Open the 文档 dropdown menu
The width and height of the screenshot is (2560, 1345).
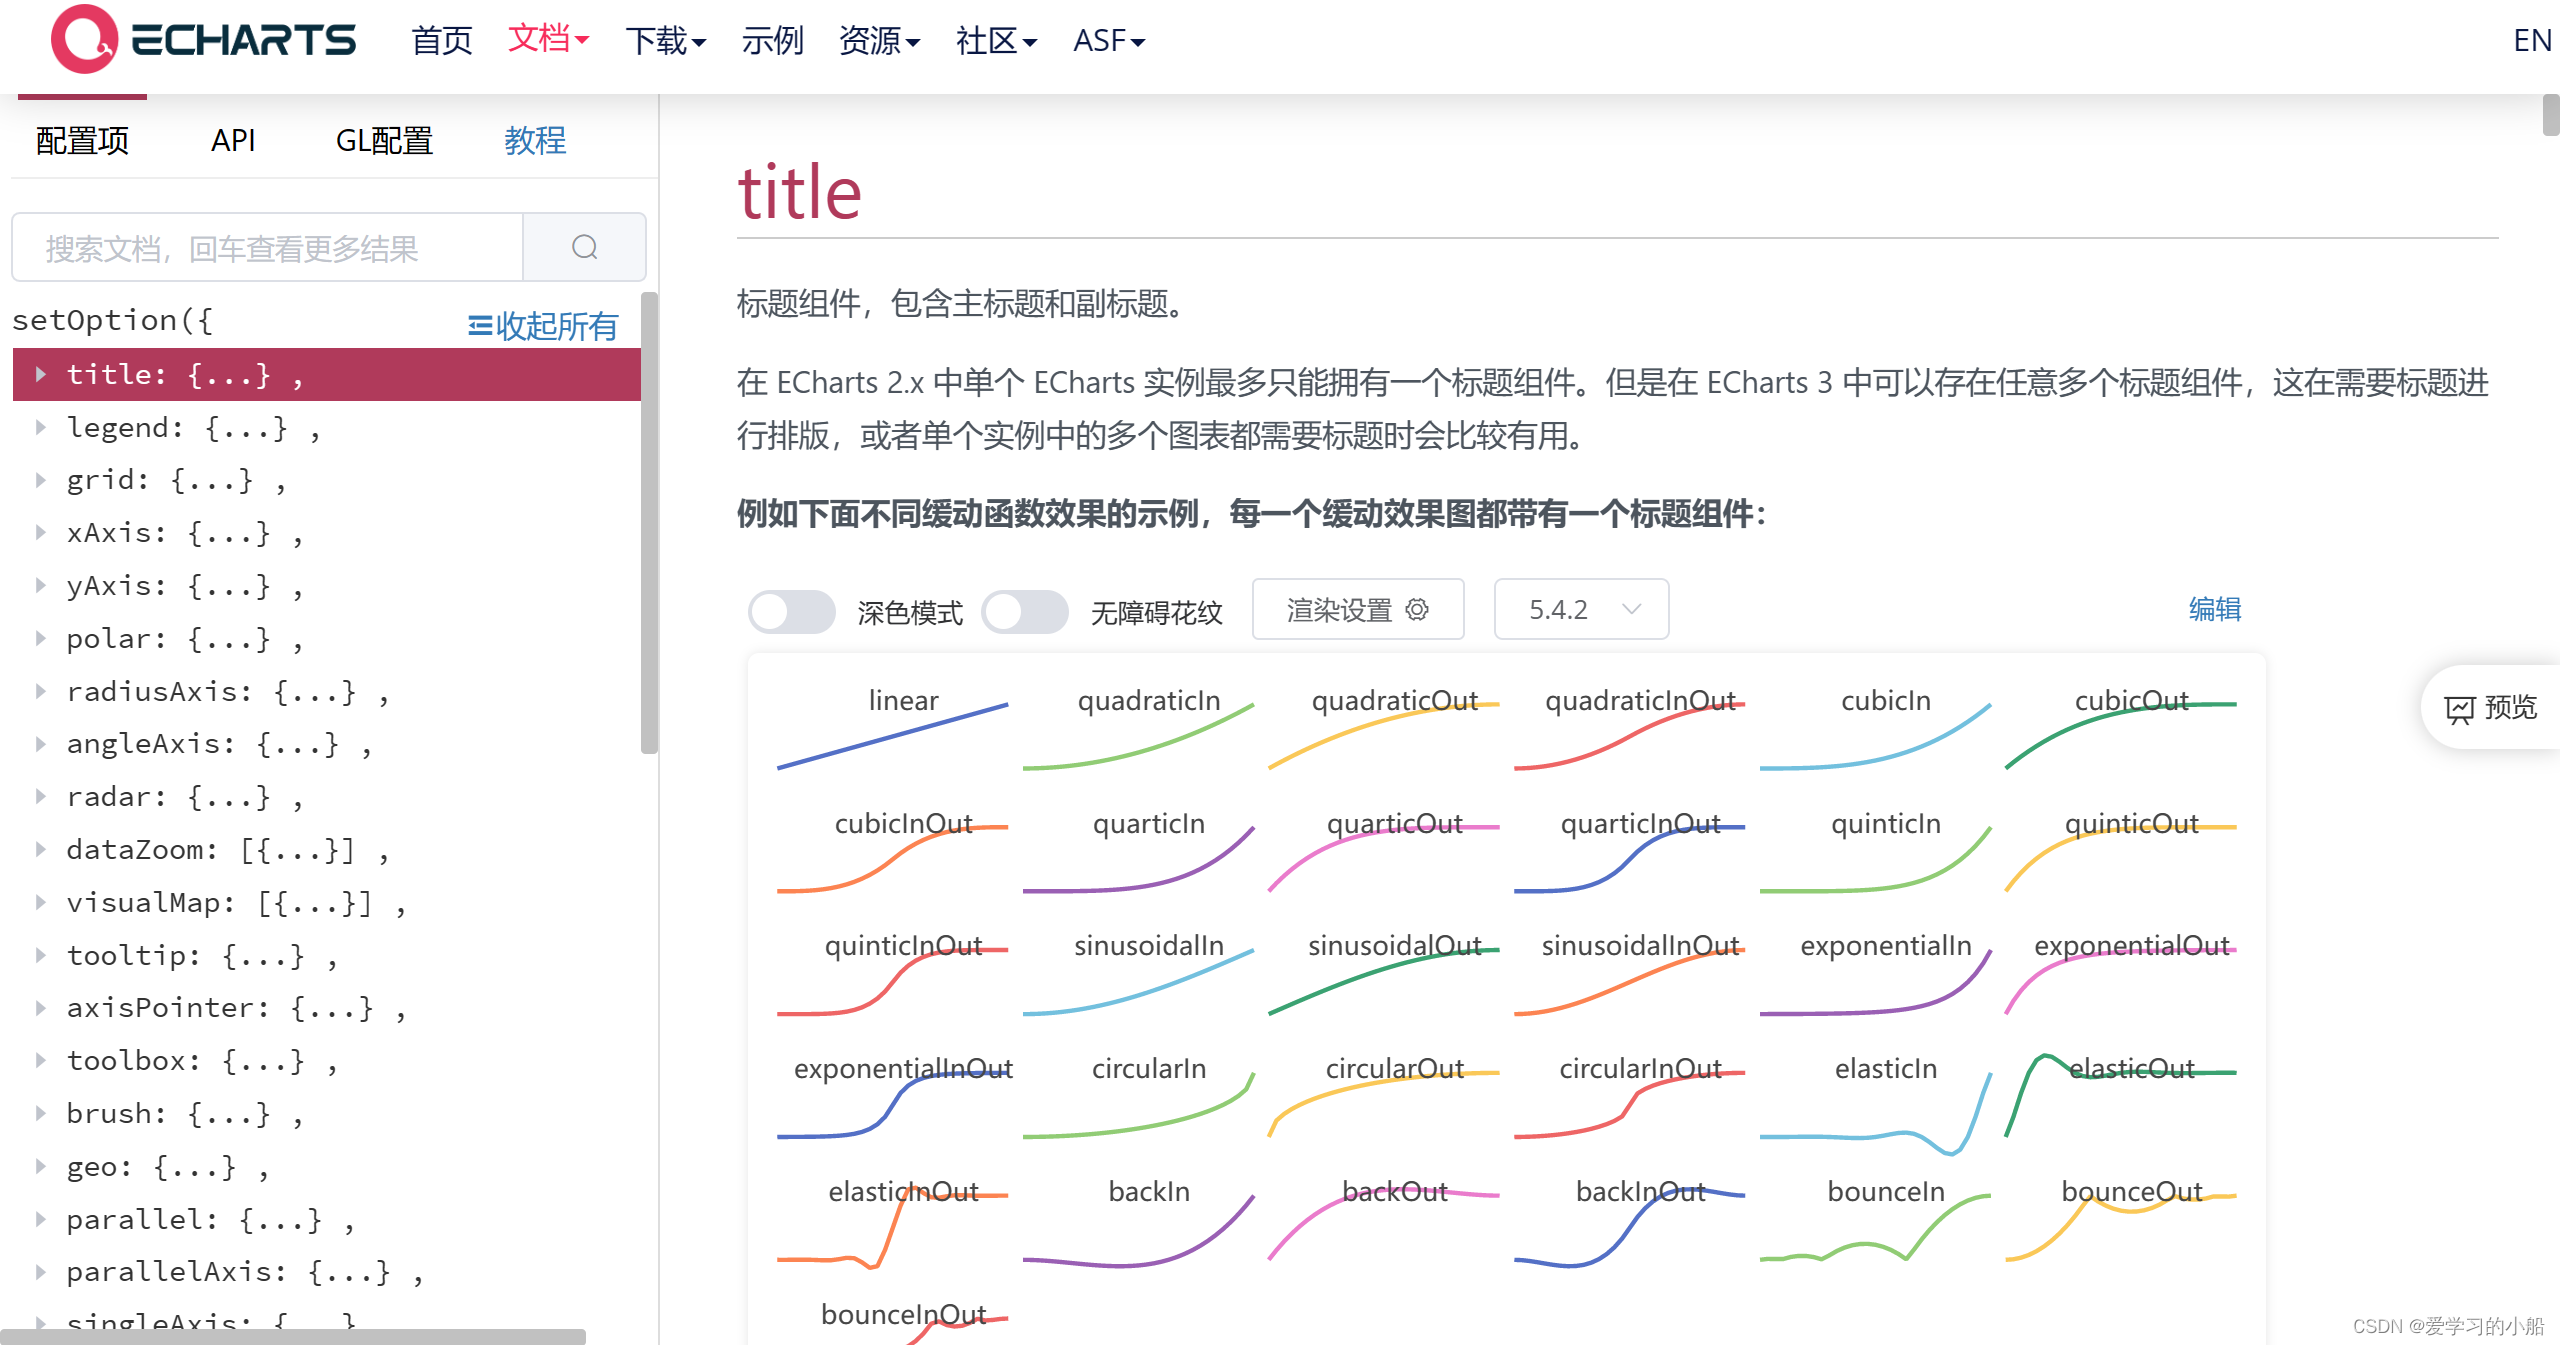click(548, 39)
